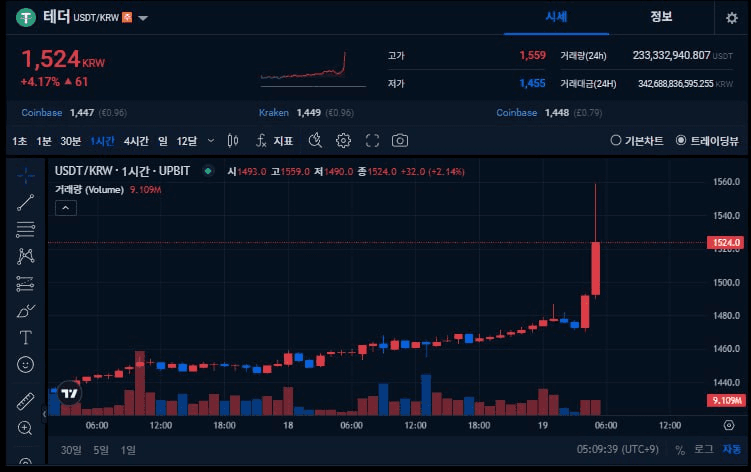
Task: Click the chart timezone clock icon
Action: (x=315, y=140)
